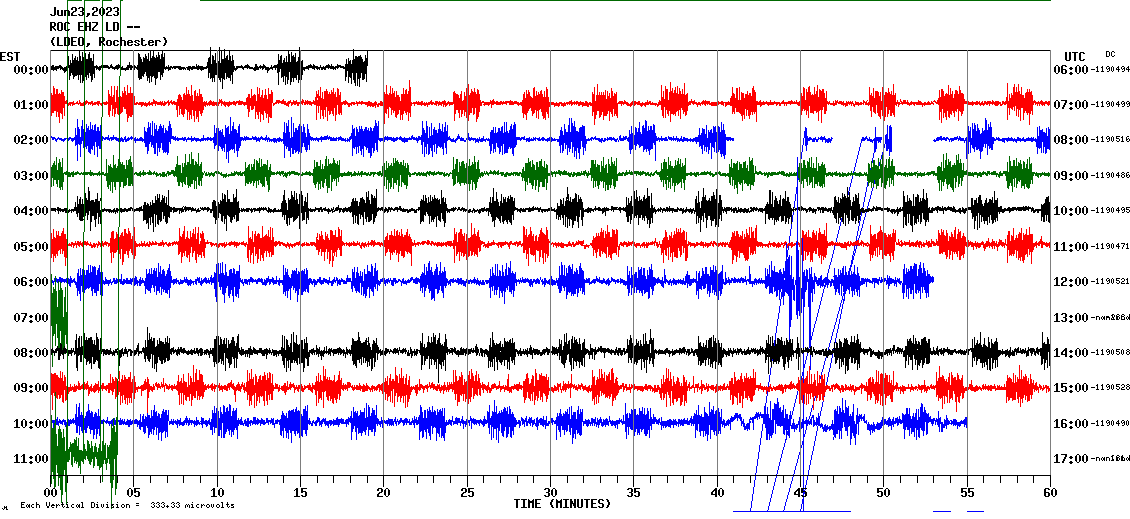Click the TIME (MINUTES) axis title
The width and height of the screenshot is (1130, 519).
pyautogui.click(x=561, y=504)
